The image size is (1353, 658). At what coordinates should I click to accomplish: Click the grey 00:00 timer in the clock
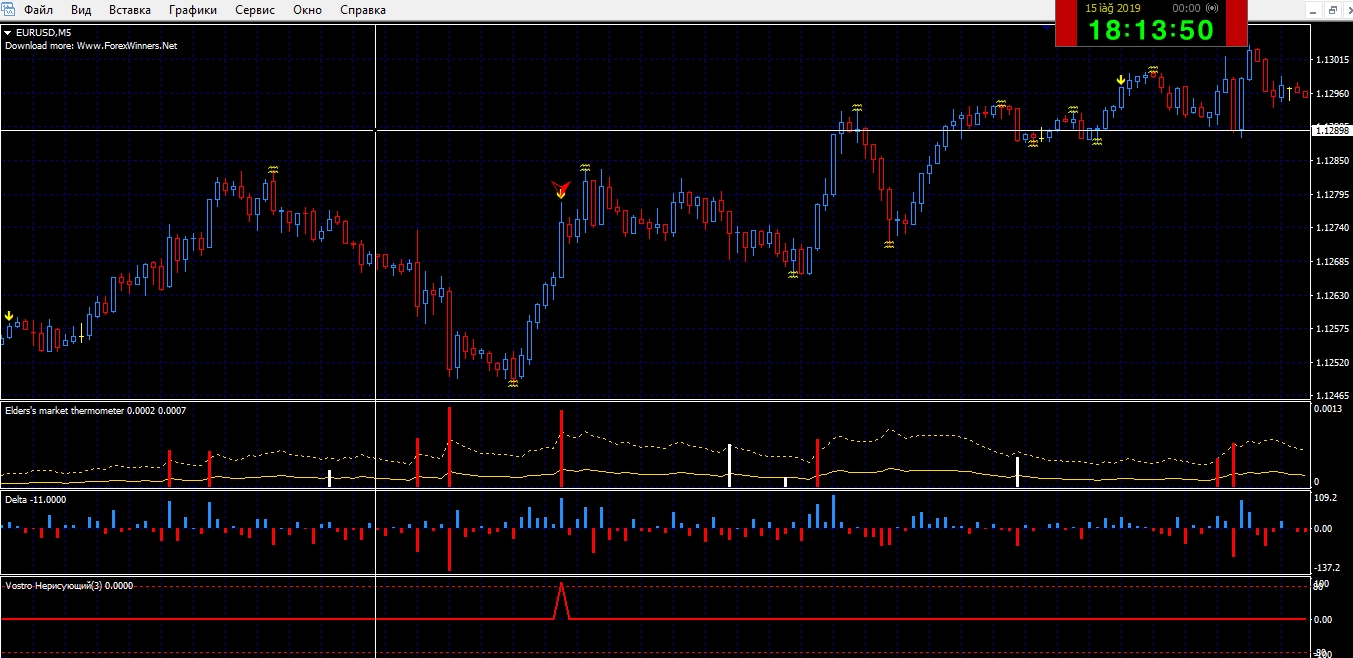point(1186,8)
